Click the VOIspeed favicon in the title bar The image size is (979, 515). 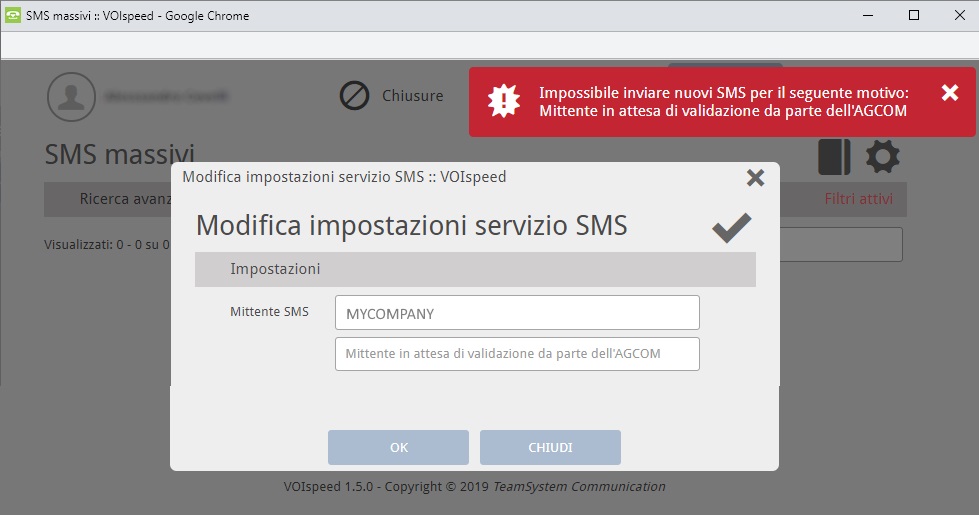pos(12,16)
